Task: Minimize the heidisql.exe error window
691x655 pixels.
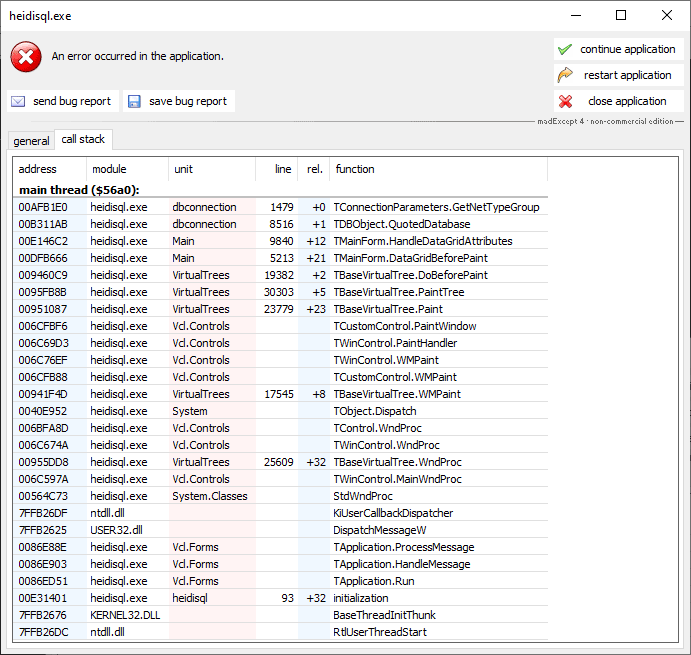Action: click(576, 15)
